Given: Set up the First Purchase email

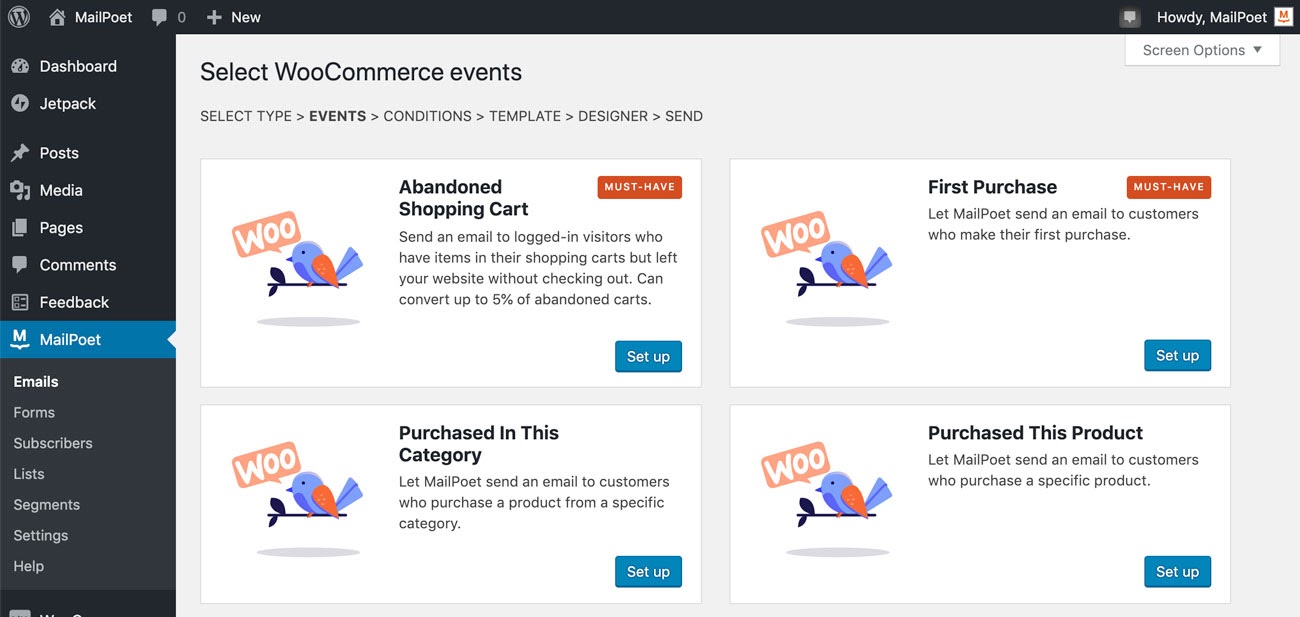Looking at the screenshot, I should [1177, 355].
